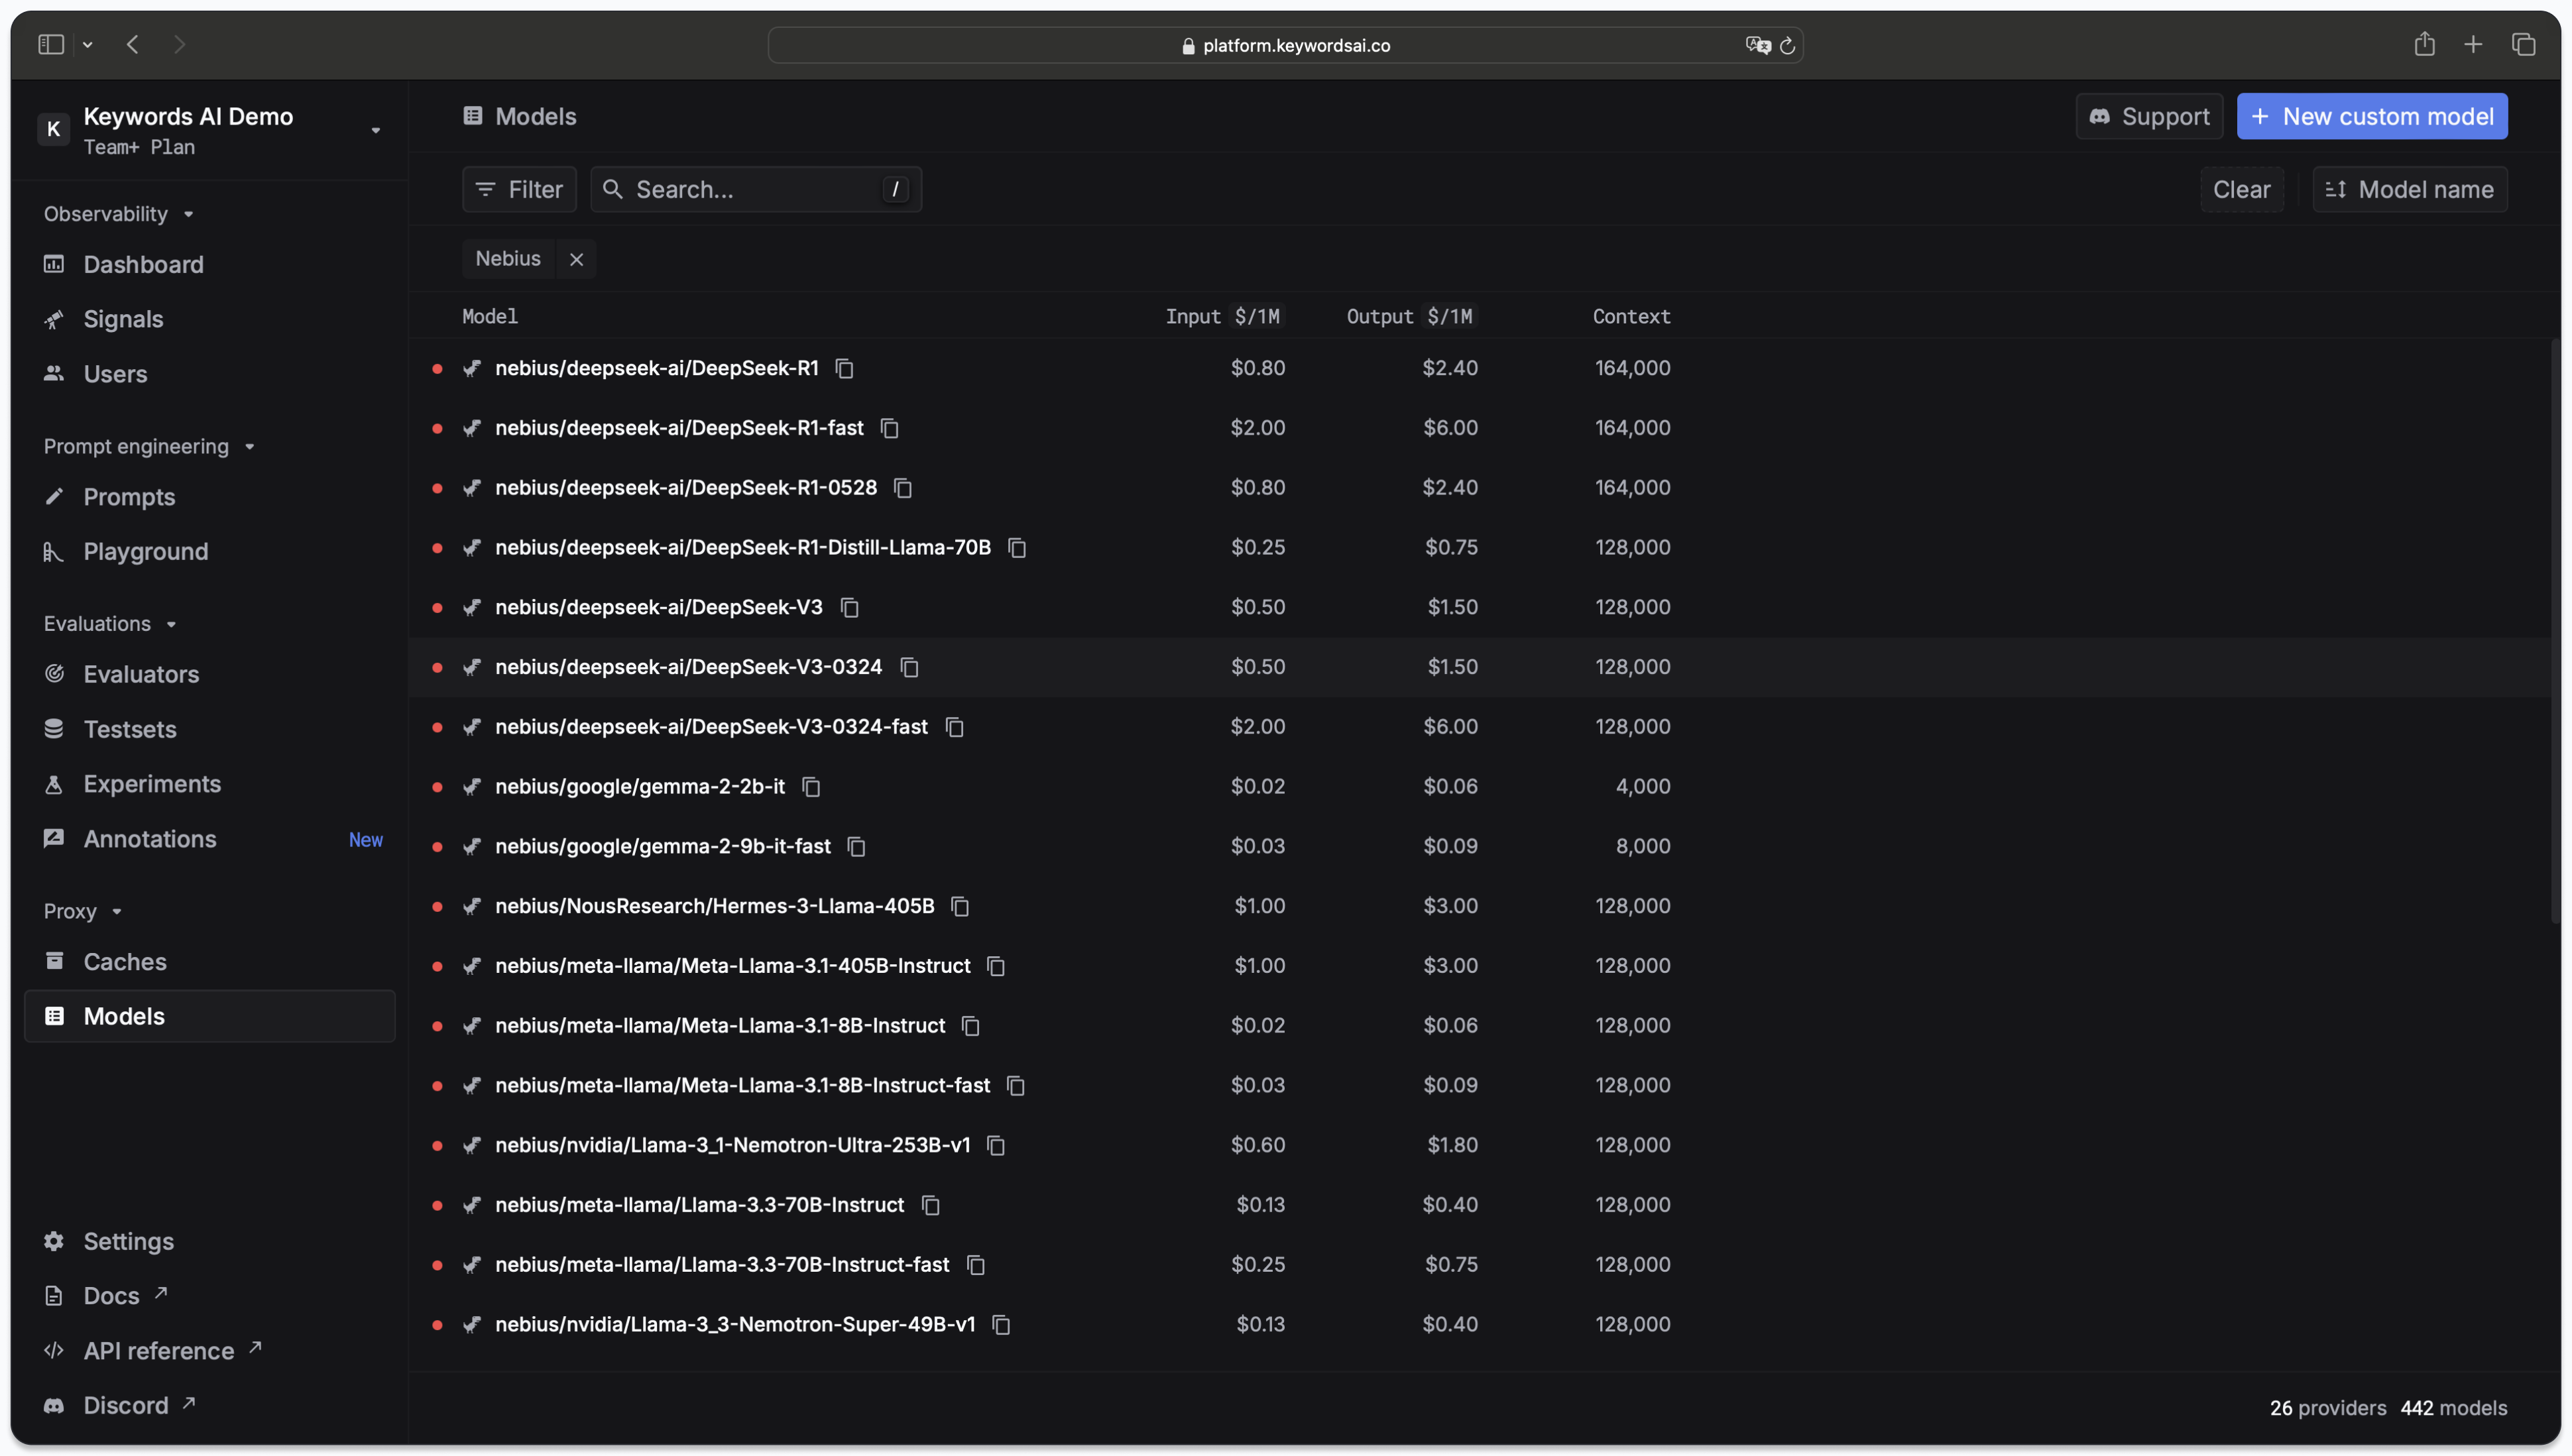Image resolution: width=2572 pixels, height=1456 pixels.
Task: Click the New custom model button
Action: click(x=2372, y=116)
